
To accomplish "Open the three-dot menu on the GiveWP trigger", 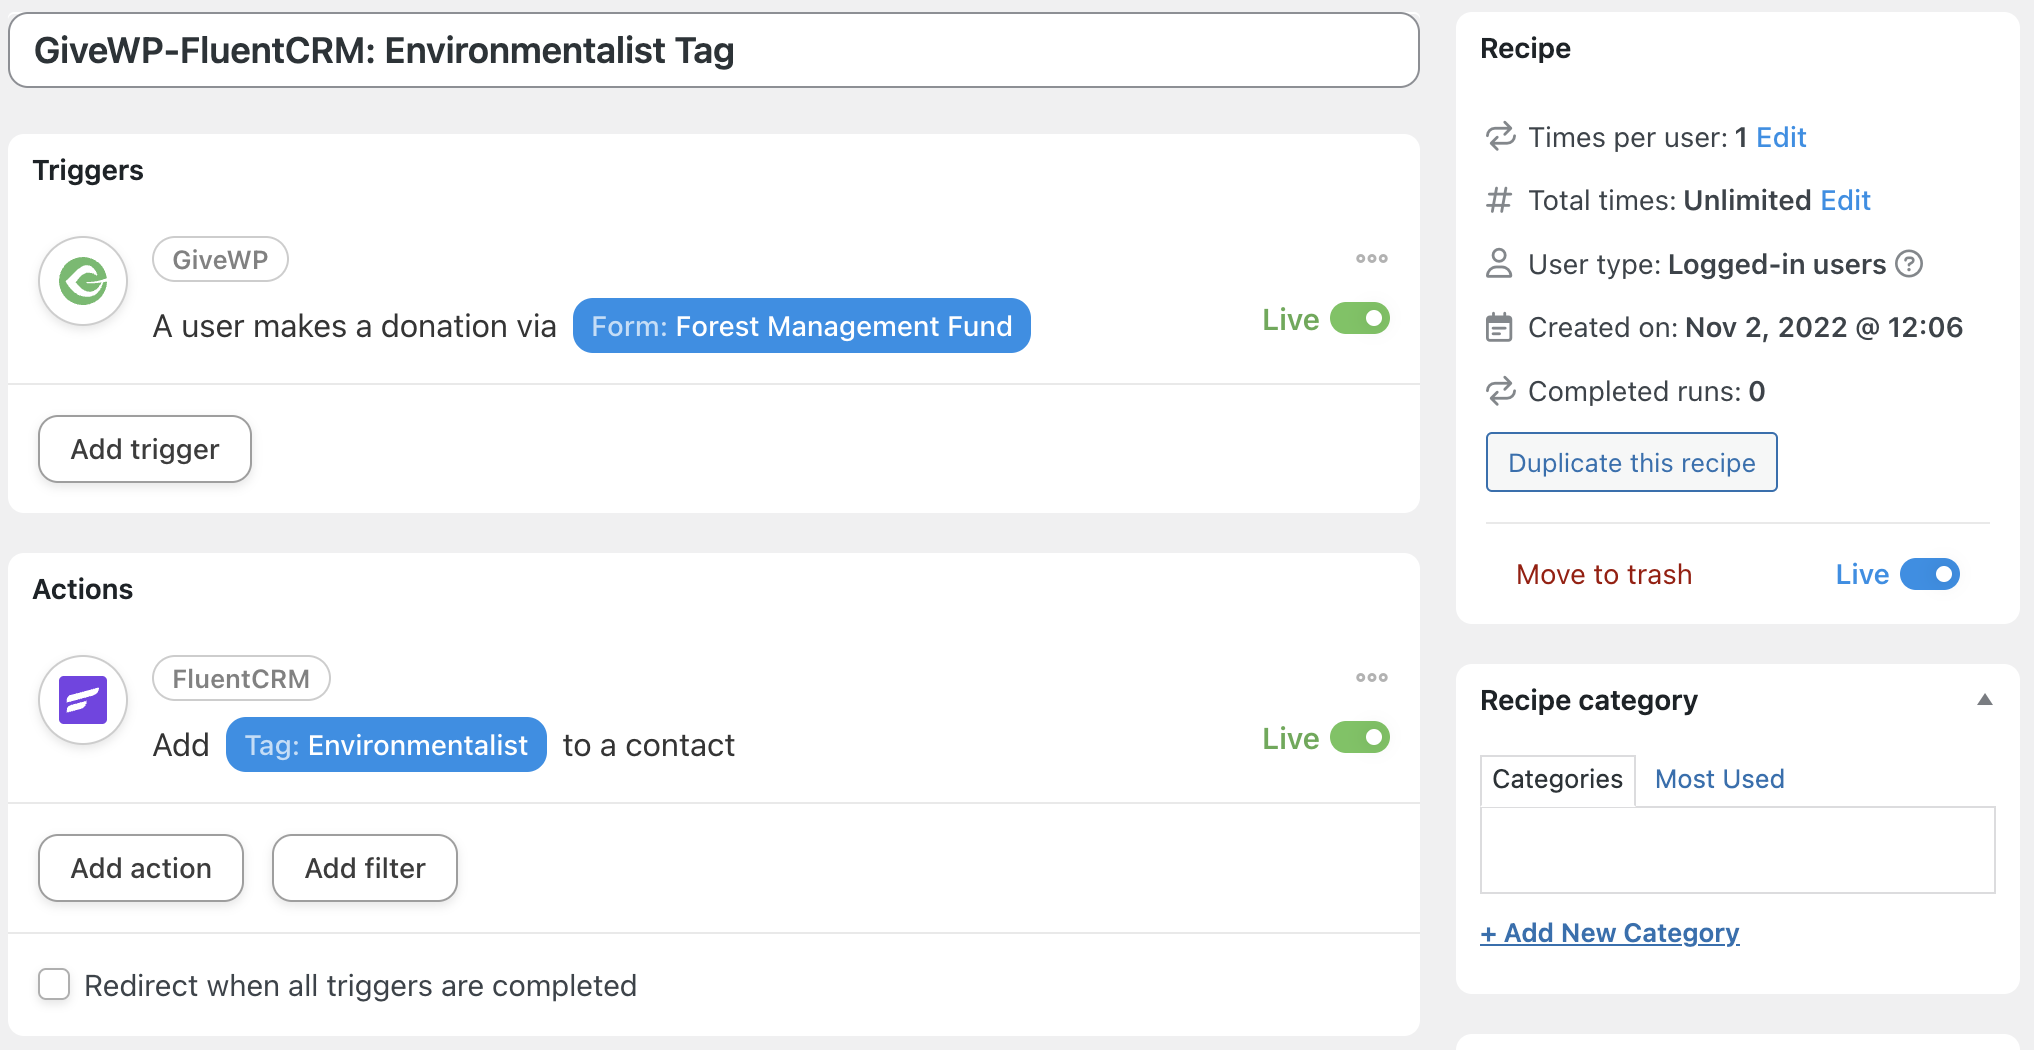I will tap(1371, 258).
